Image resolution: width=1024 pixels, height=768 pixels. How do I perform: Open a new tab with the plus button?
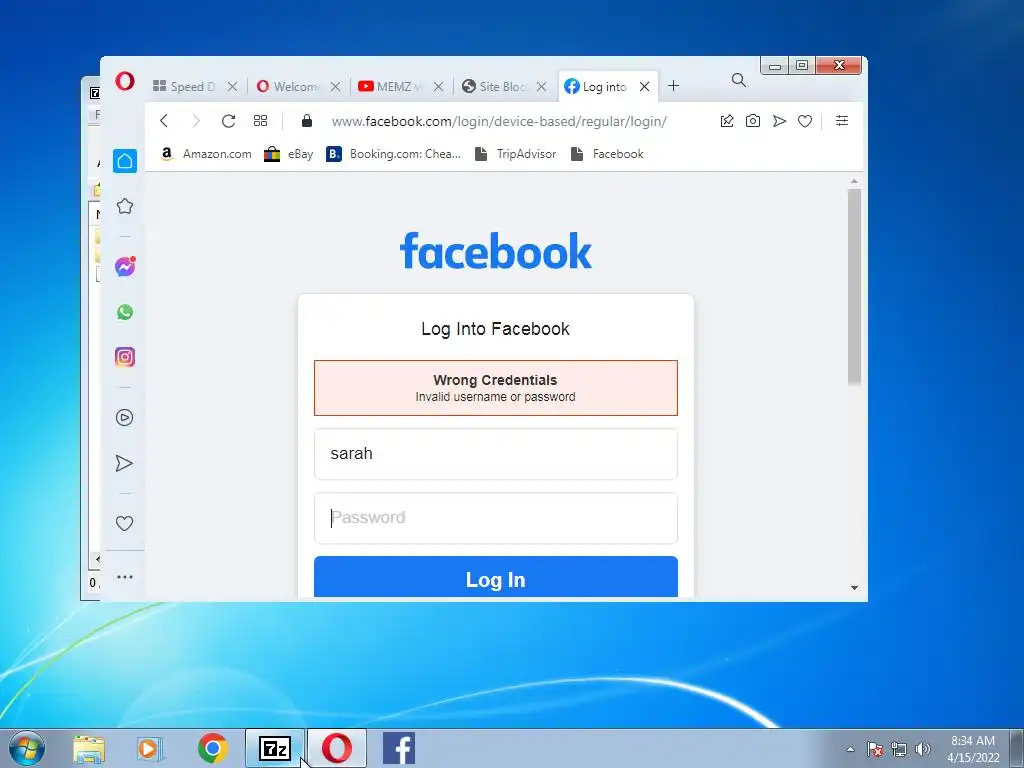point(673,86)
